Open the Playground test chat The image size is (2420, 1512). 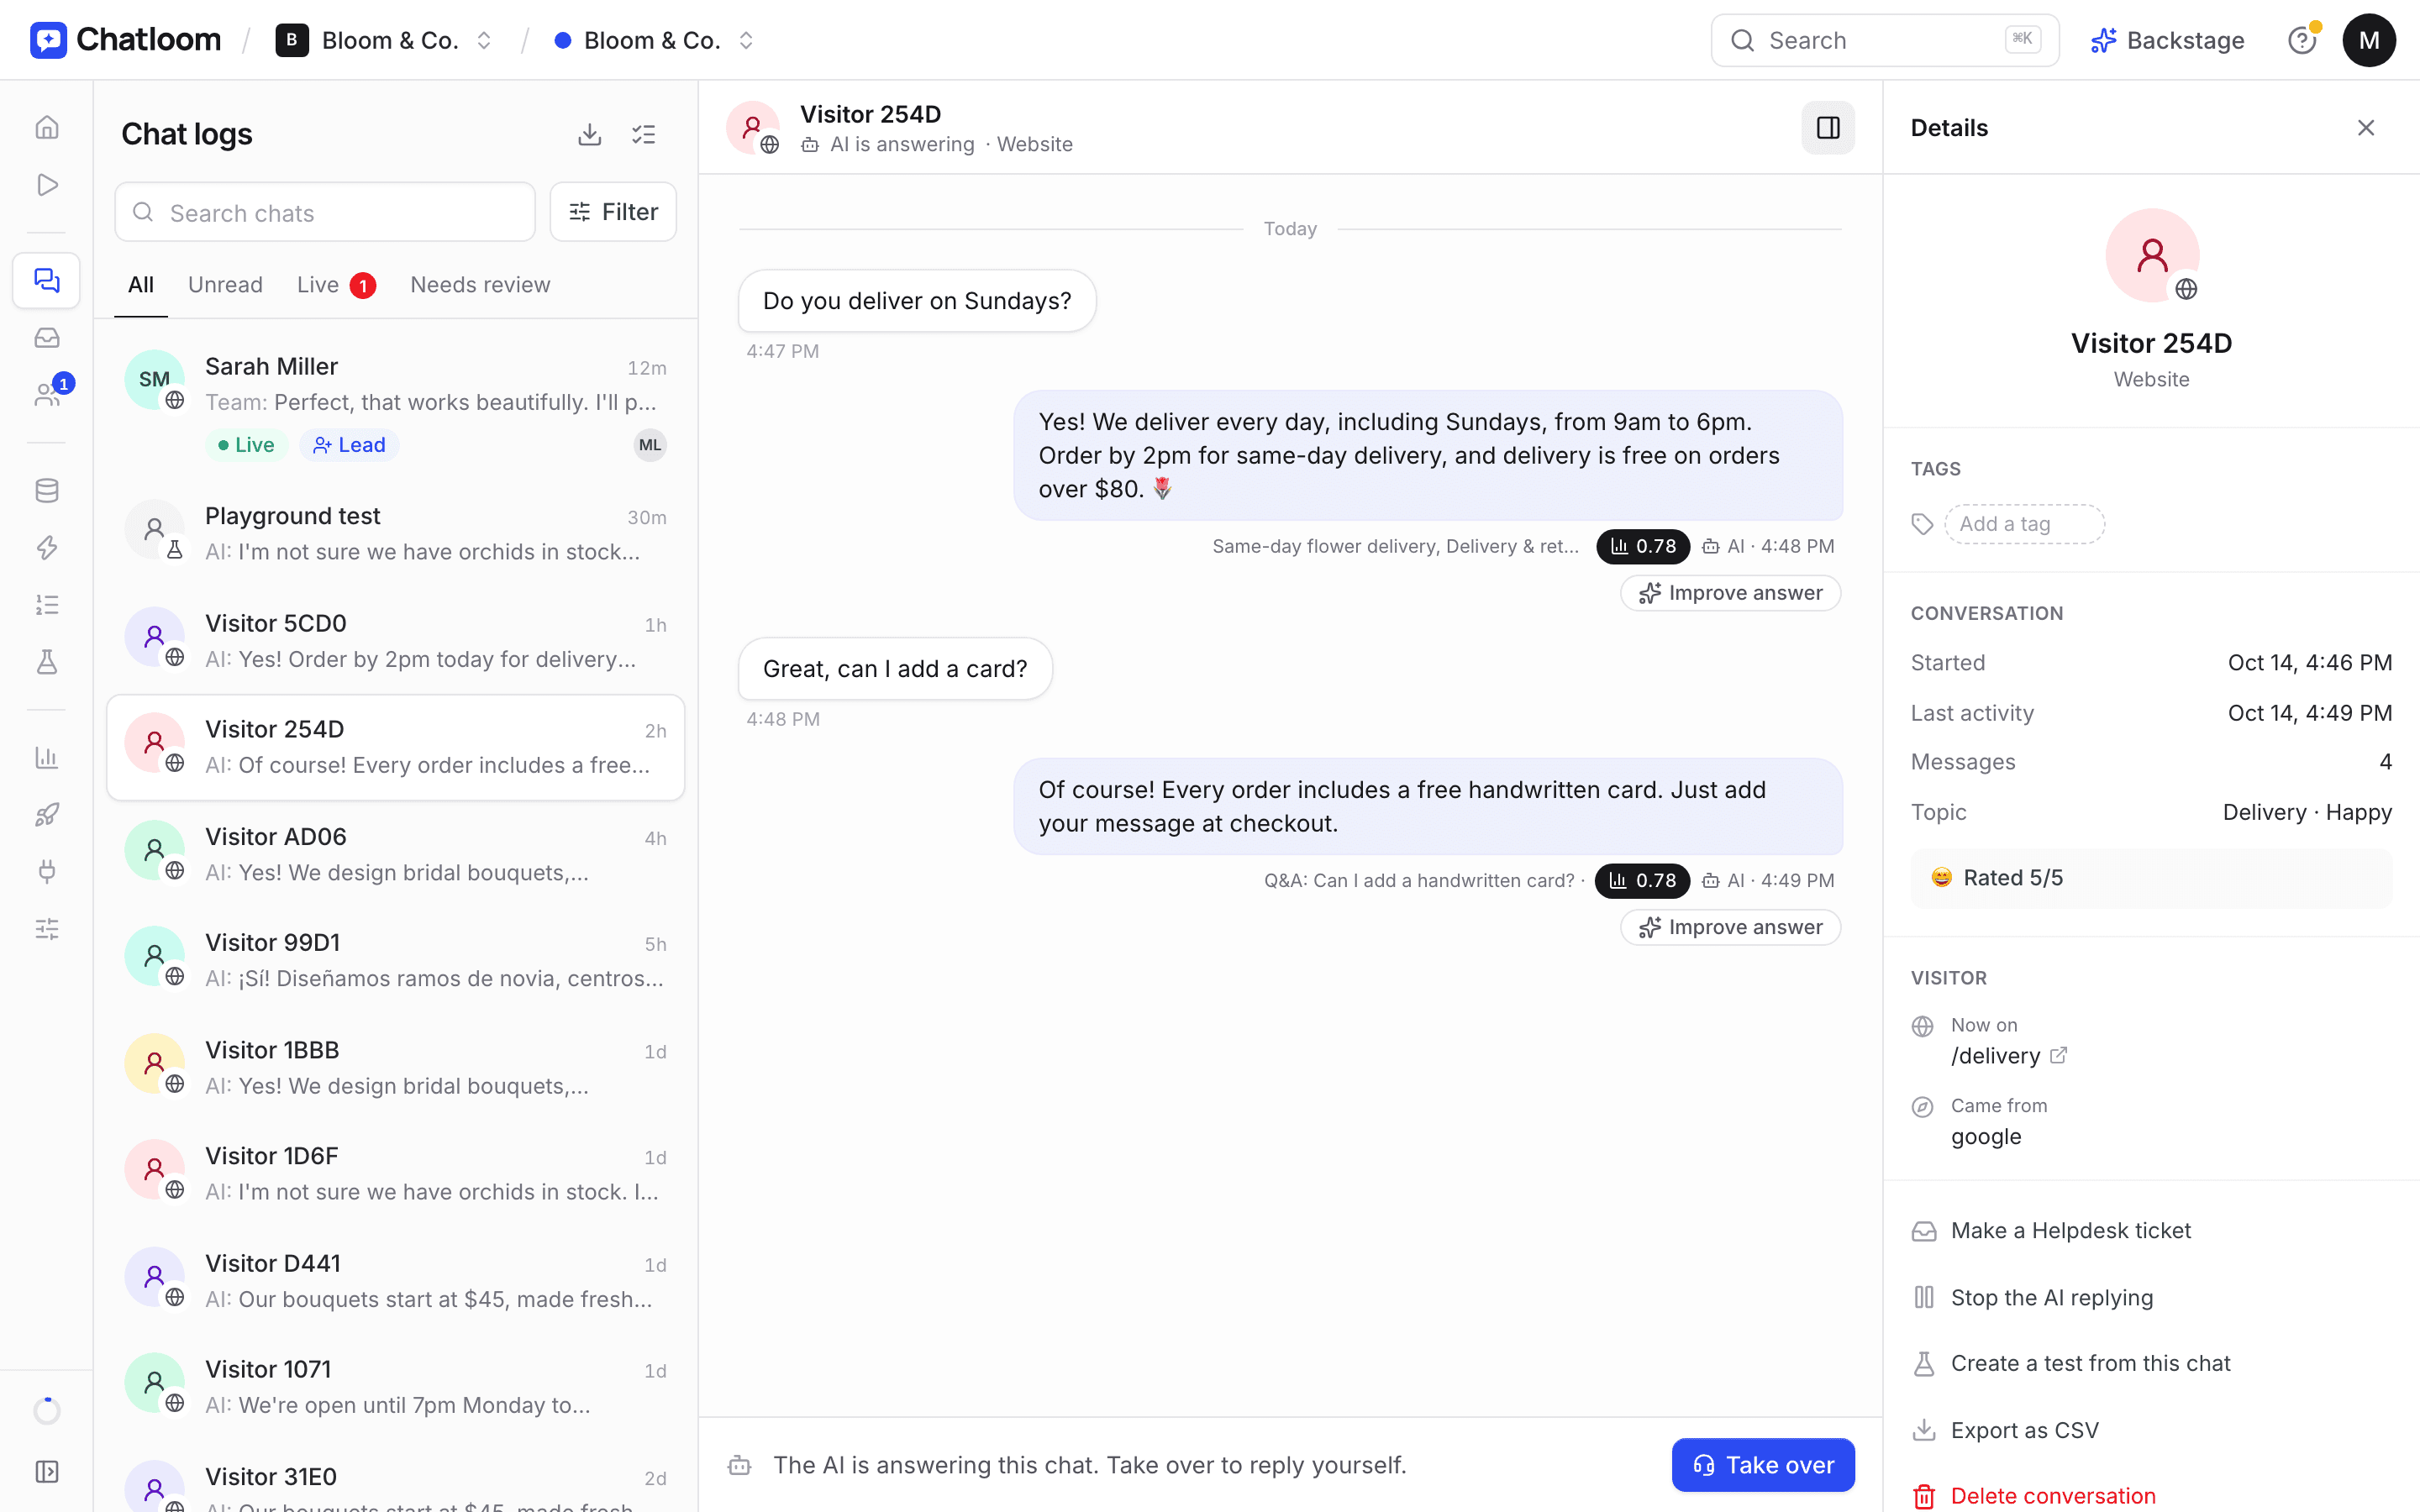396,533
